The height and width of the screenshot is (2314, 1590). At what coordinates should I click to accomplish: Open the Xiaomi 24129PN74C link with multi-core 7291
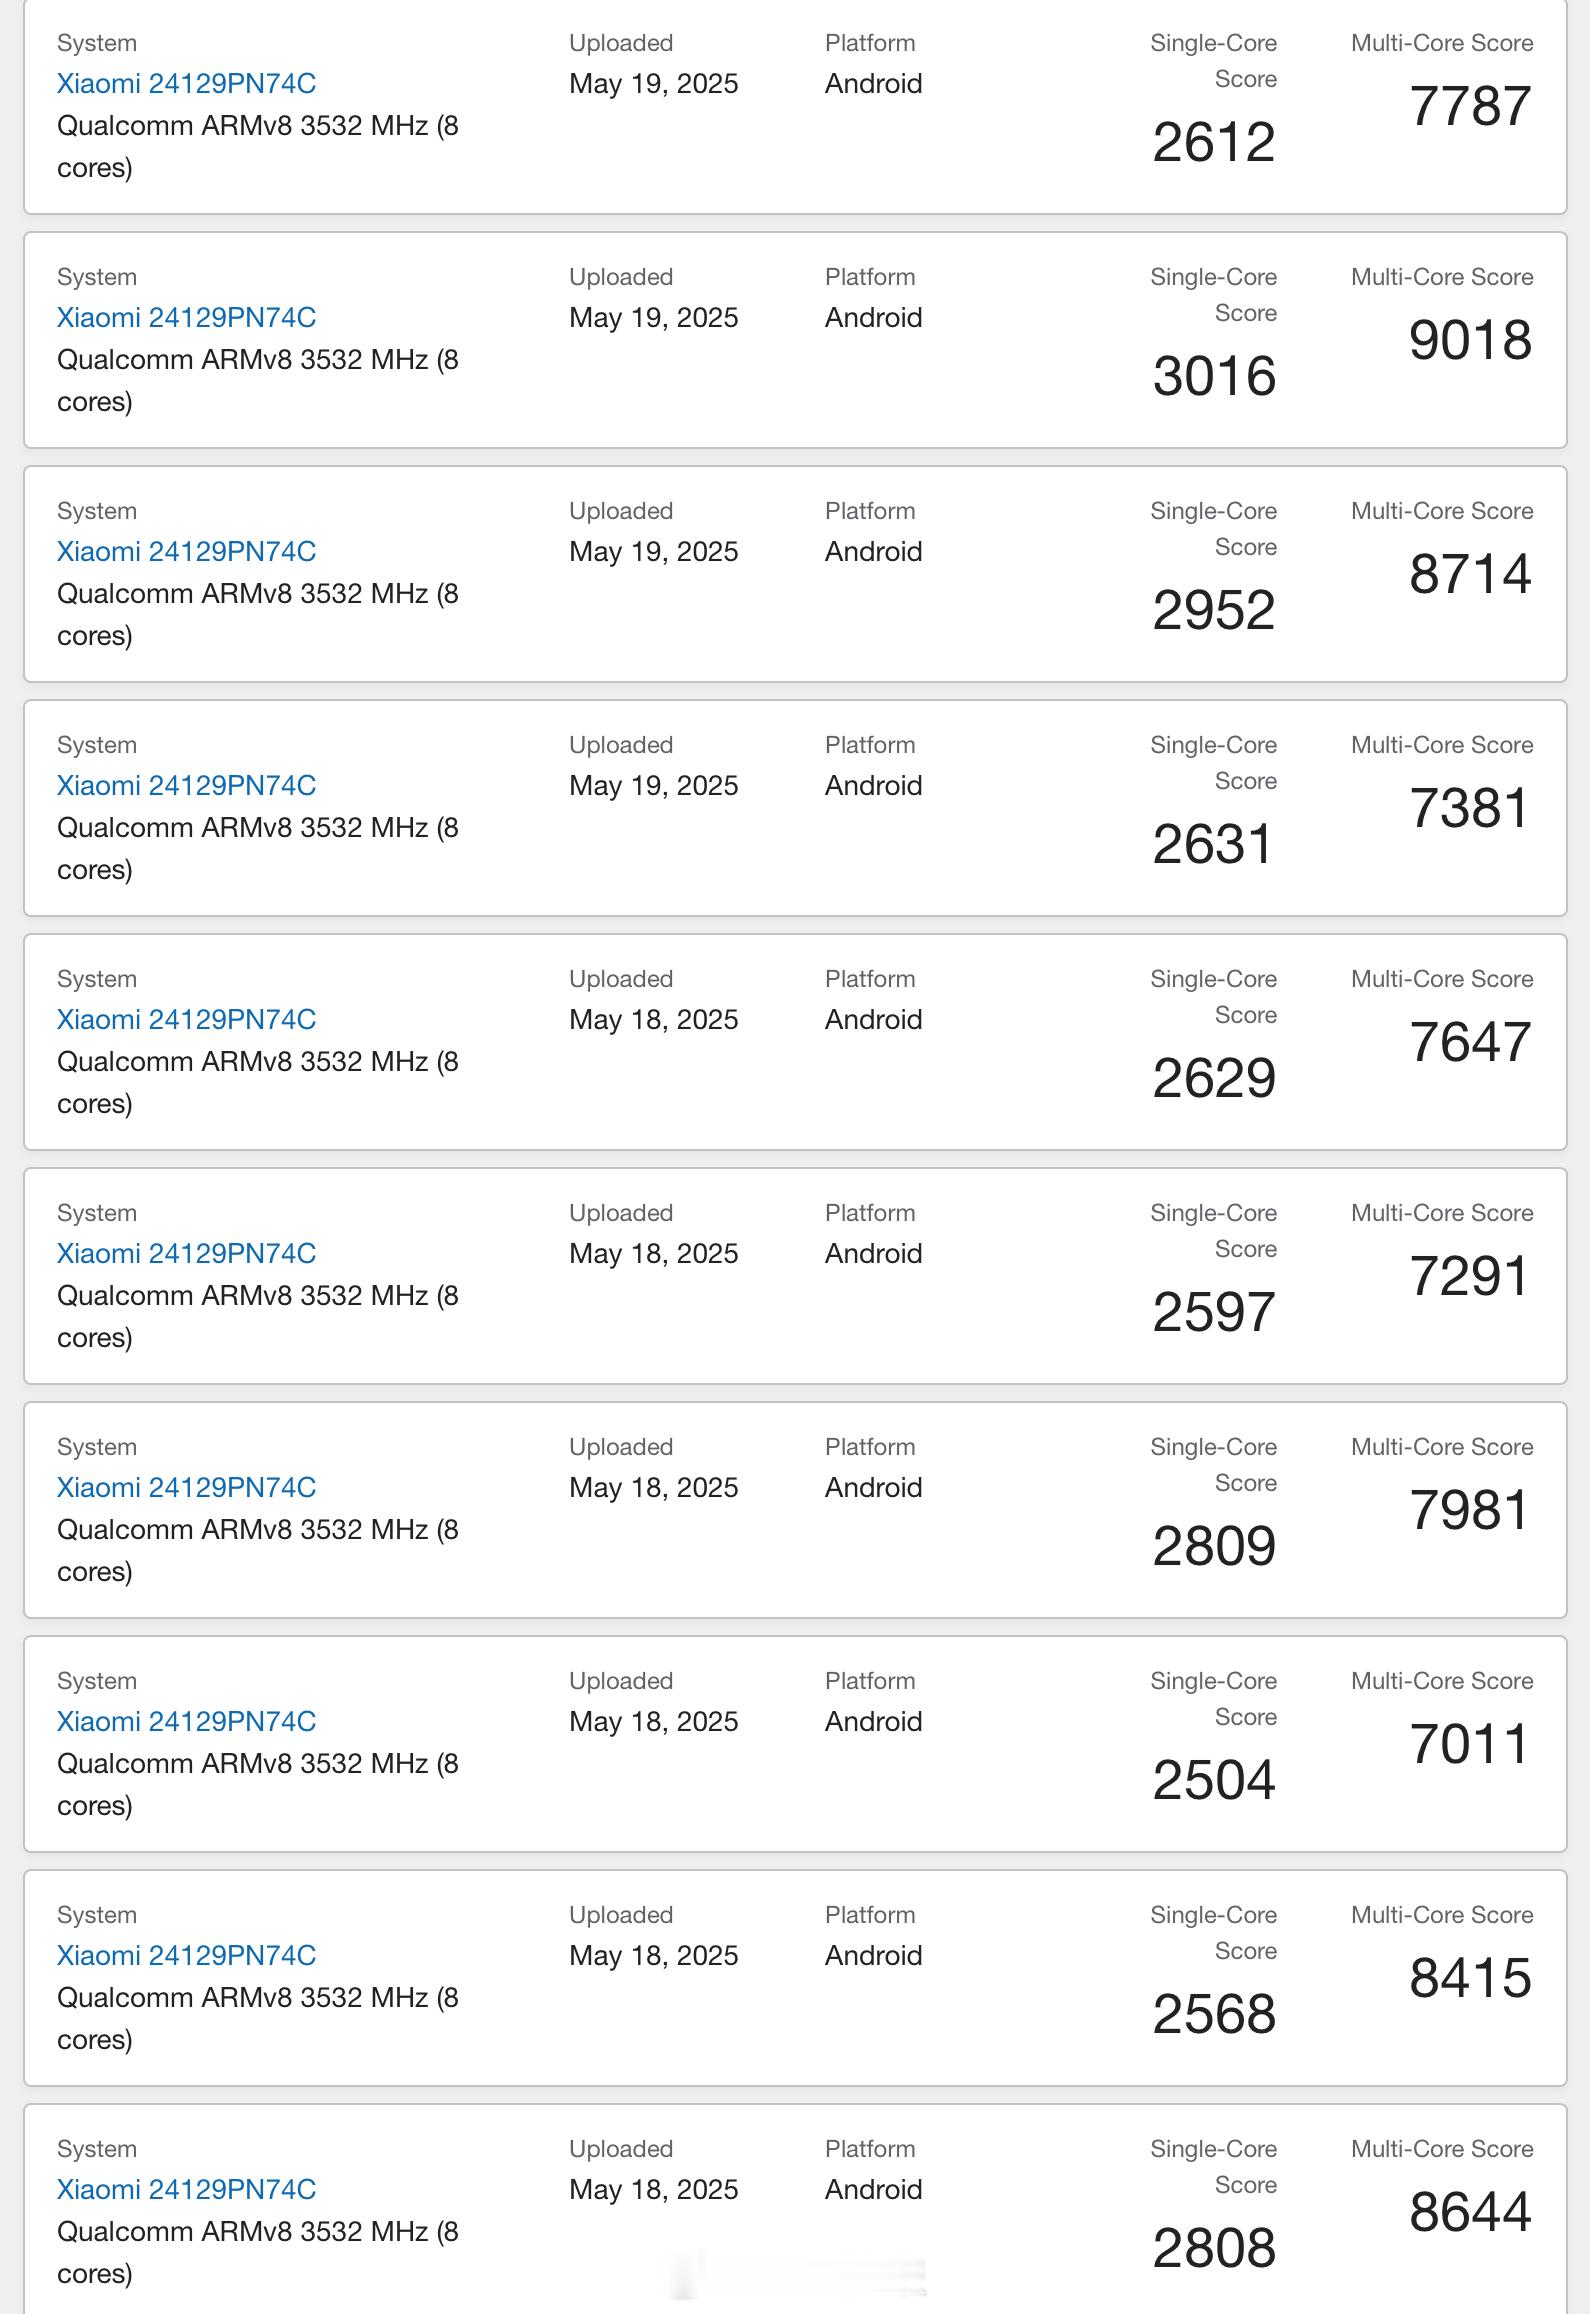coord(186,1254)
